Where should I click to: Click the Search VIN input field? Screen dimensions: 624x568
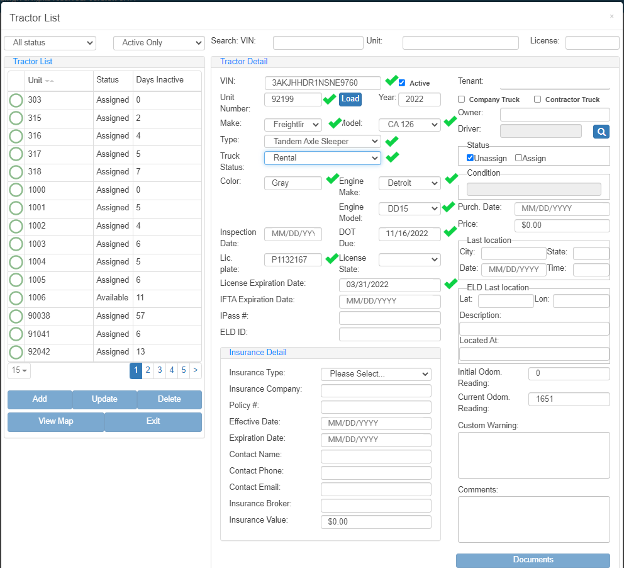(x=318, y=43)
